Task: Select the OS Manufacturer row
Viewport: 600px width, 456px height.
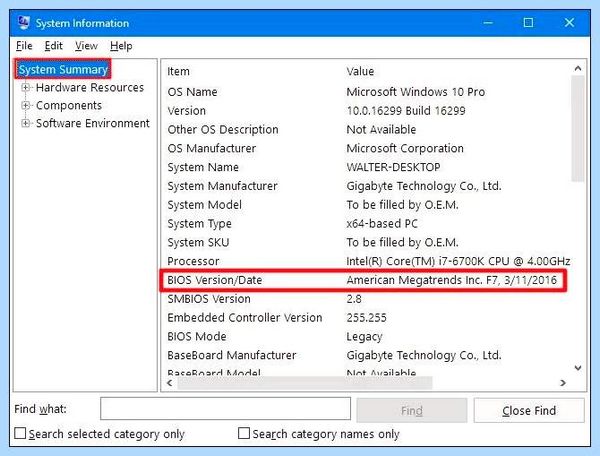Action: [367, 148]
